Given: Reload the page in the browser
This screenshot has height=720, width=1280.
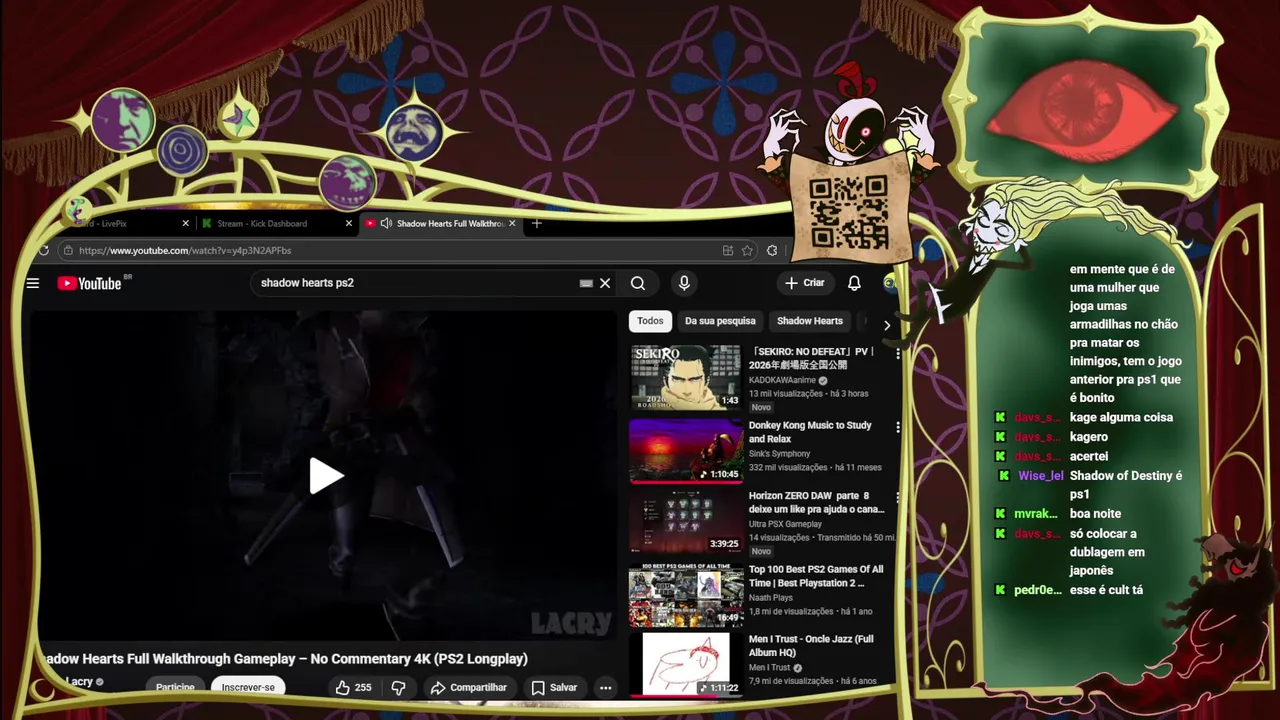Looking at the screenshot, I should tap(43, 250).
